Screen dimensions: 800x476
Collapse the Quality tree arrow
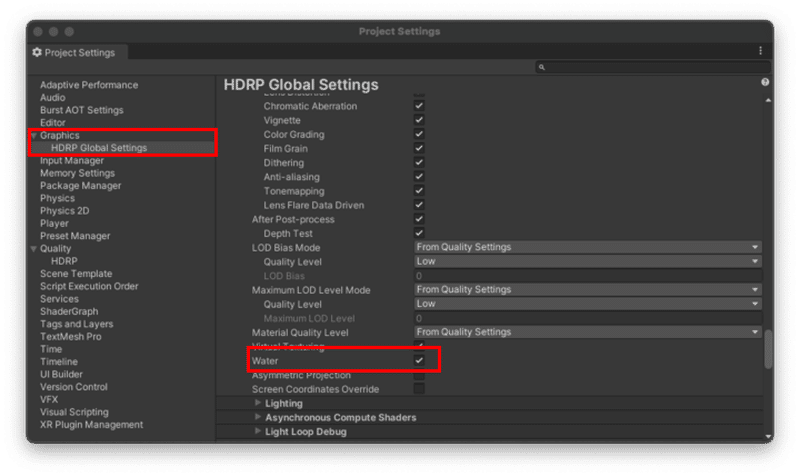tap(34, 248)
